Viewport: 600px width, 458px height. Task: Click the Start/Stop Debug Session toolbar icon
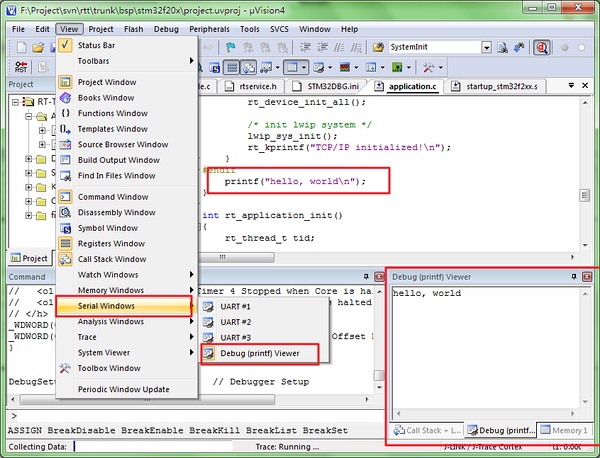point(543,47)
